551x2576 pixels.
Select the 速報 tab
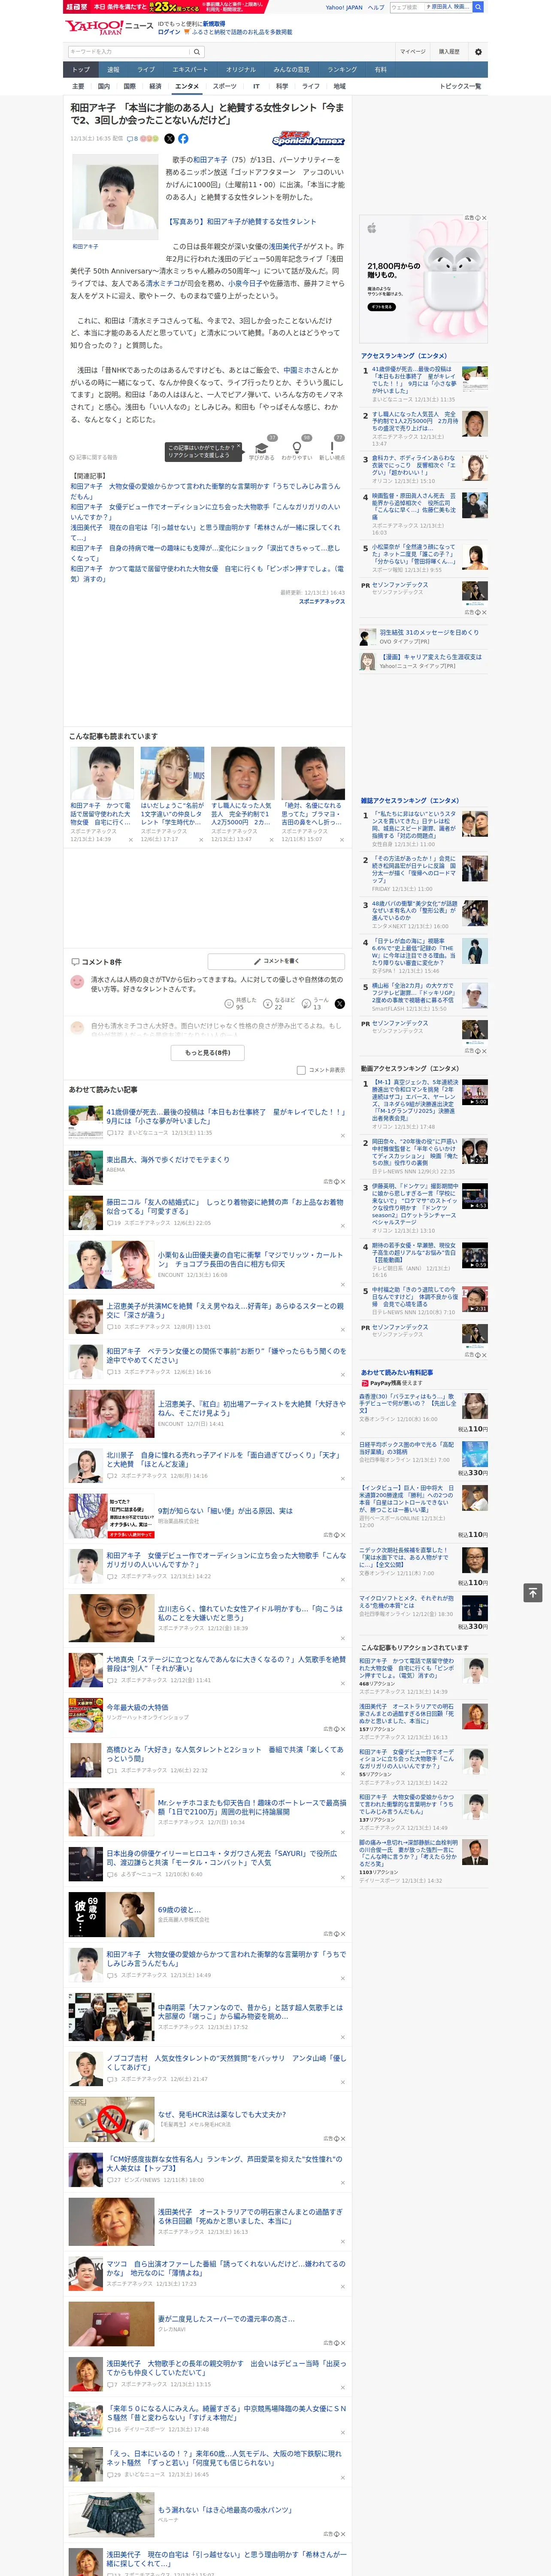coord(113,69)
